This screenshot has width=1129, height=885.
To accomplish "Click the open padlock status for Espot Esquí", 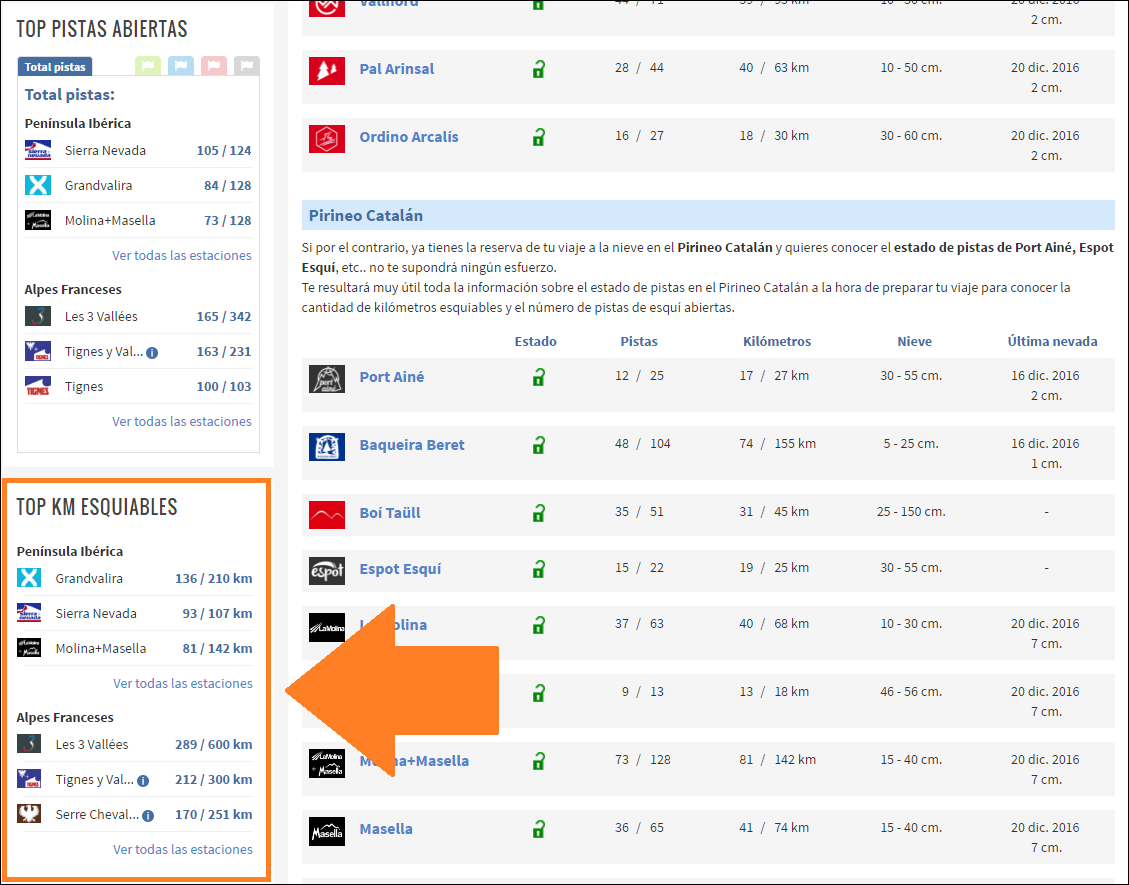I will click(x=539, y=569).
